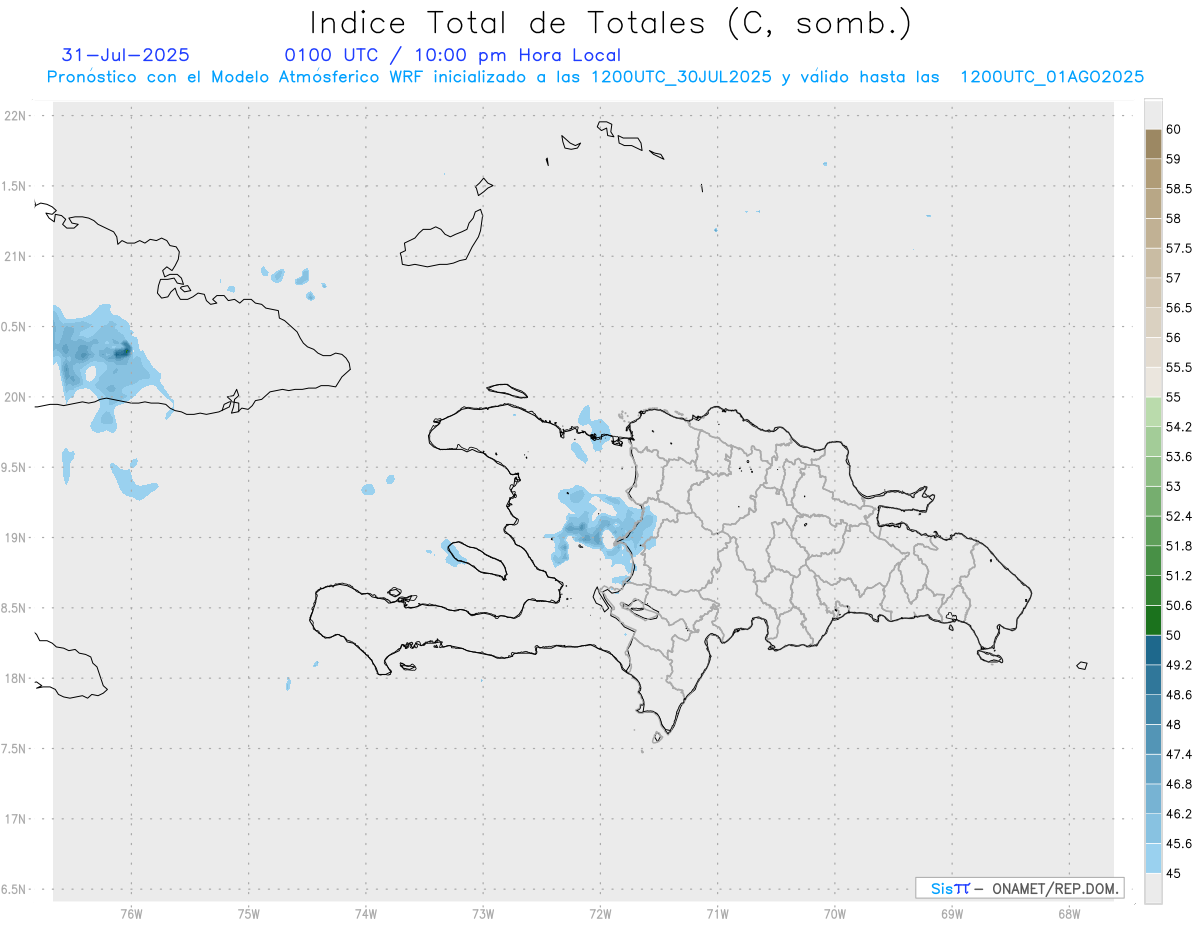Click legend value "45"

click(x=1174, y=873)
